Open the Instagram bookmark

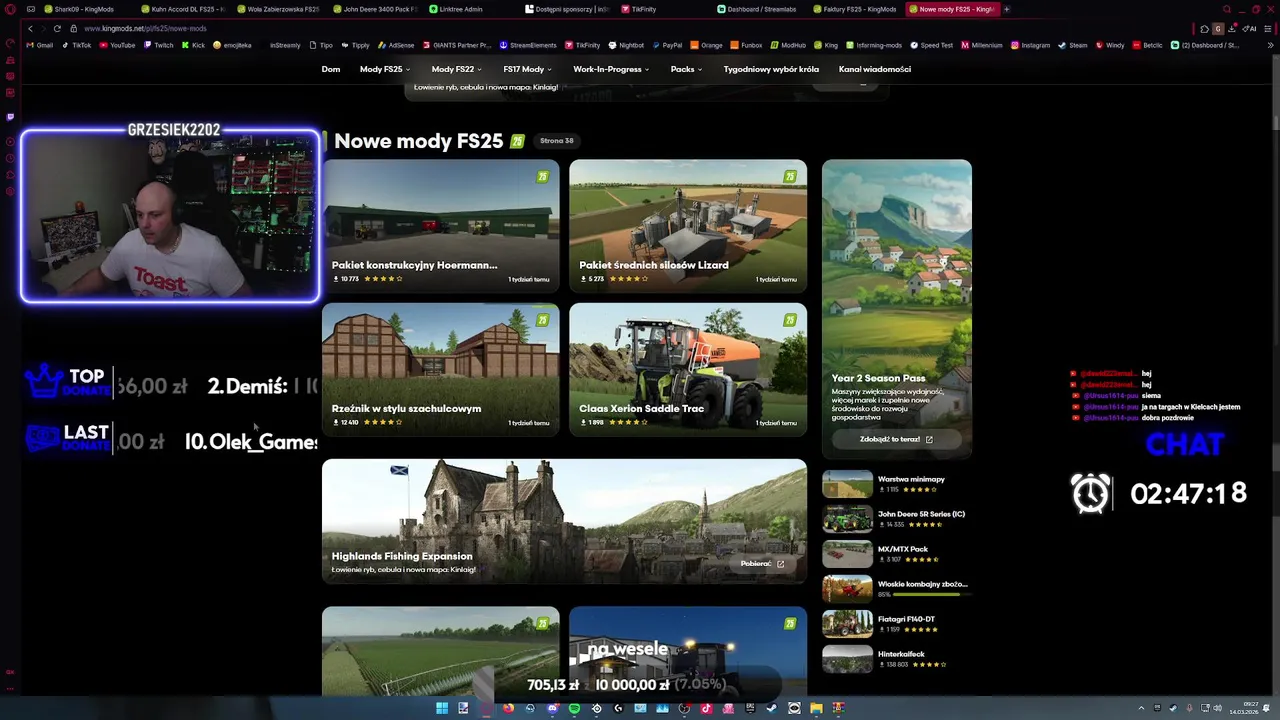(x=1030, y=45)
